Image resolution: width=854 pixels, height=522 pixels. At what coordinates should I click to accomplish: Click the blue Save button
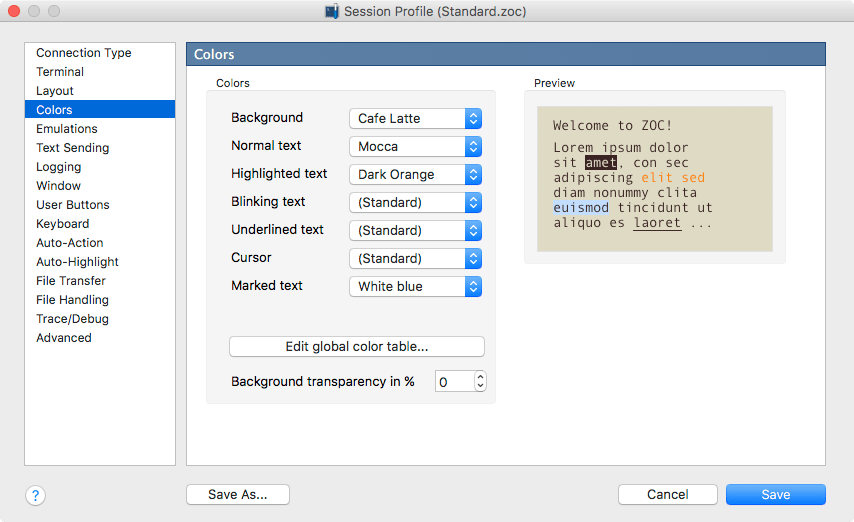(x=776, y=495)
